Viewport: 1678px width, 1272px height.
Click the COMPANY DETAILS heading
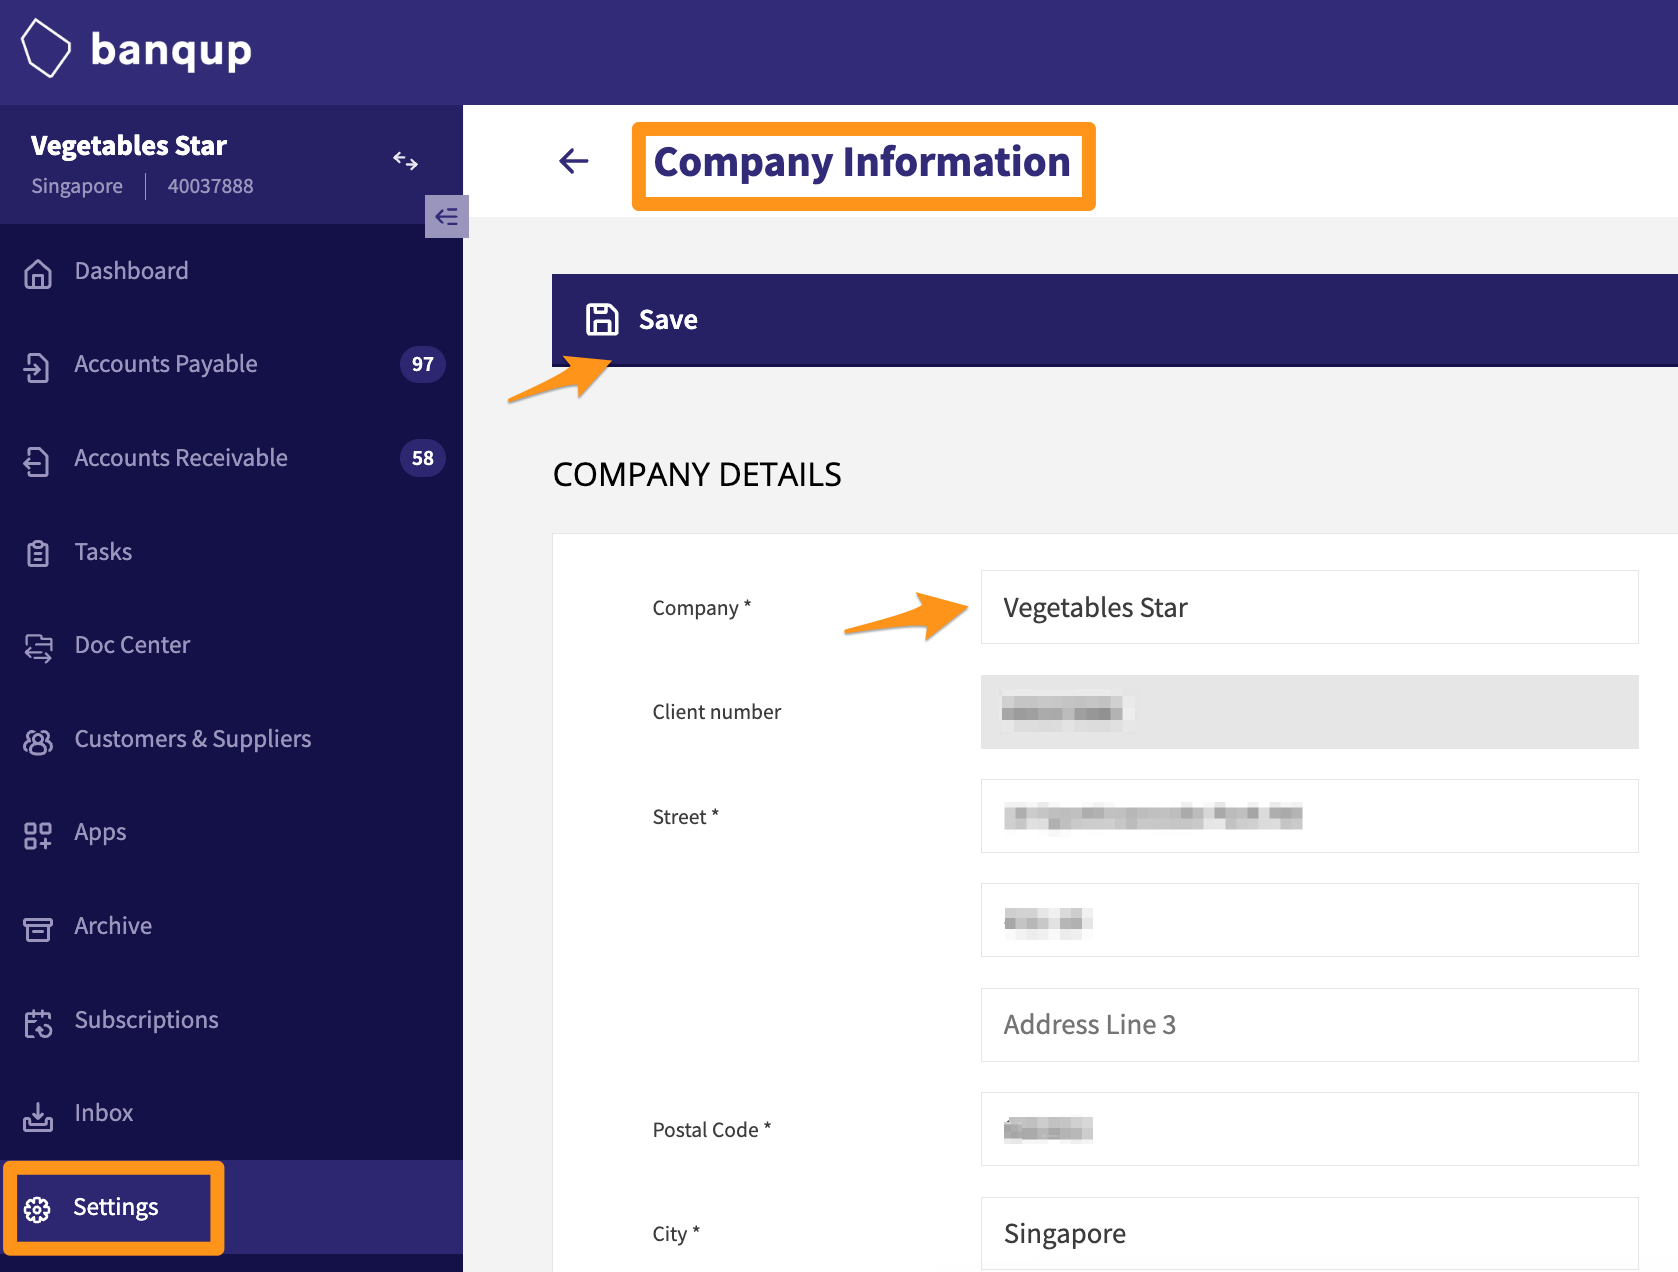pos(697,474)
